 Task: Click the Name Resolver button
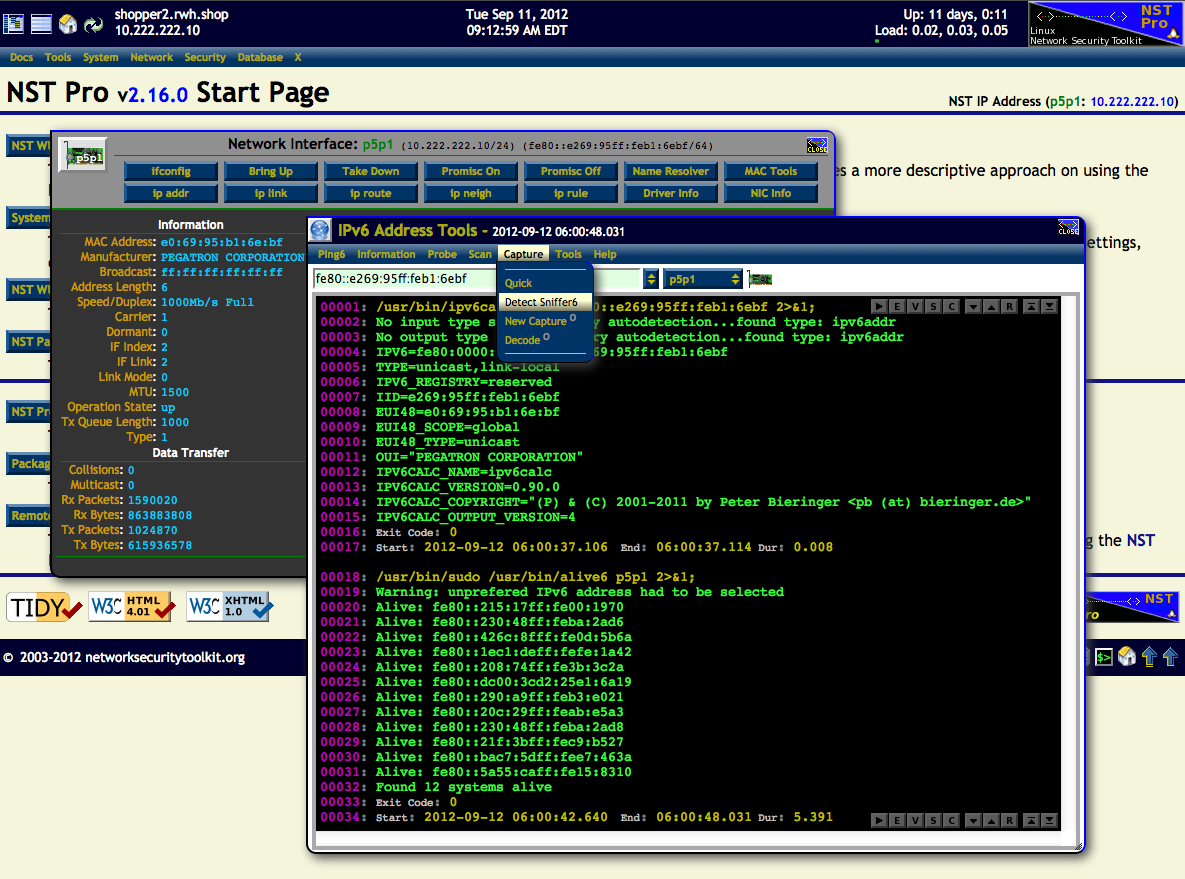point(670,172)
